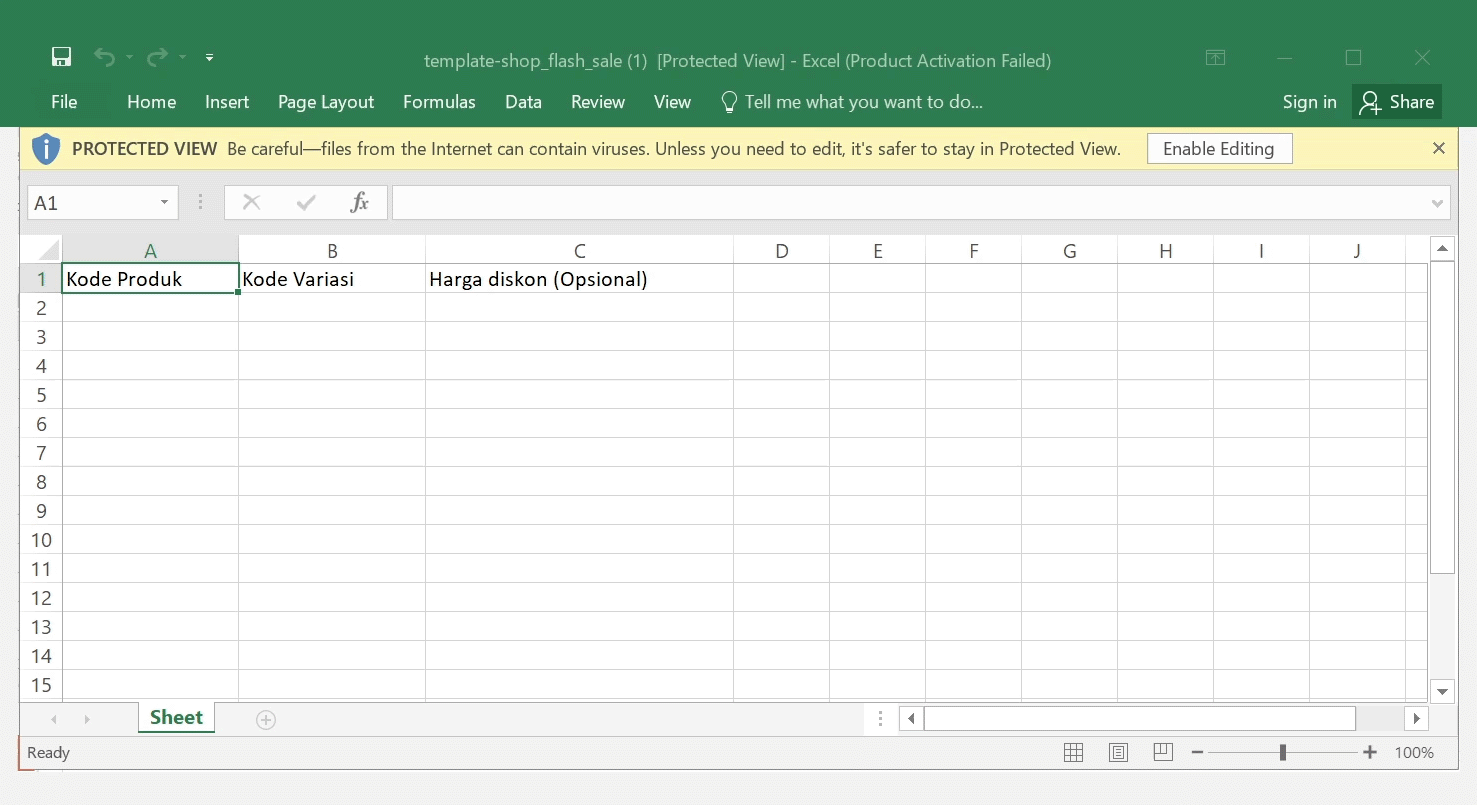
Task: Open the Formulas ribbon tab
Action: [x=439, y=102]
